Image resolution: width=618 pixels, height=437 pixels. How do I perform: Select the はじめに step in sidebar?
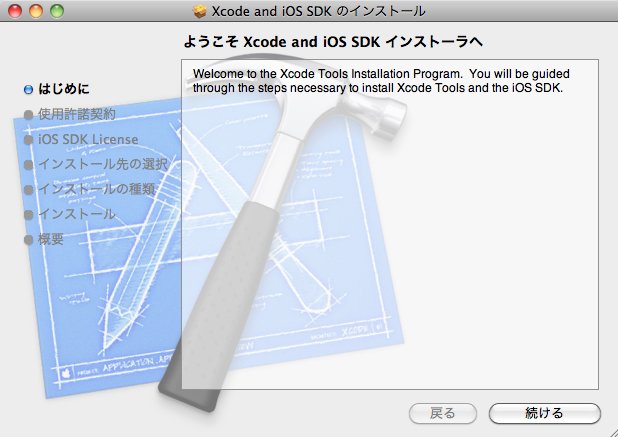coord(64,89)
